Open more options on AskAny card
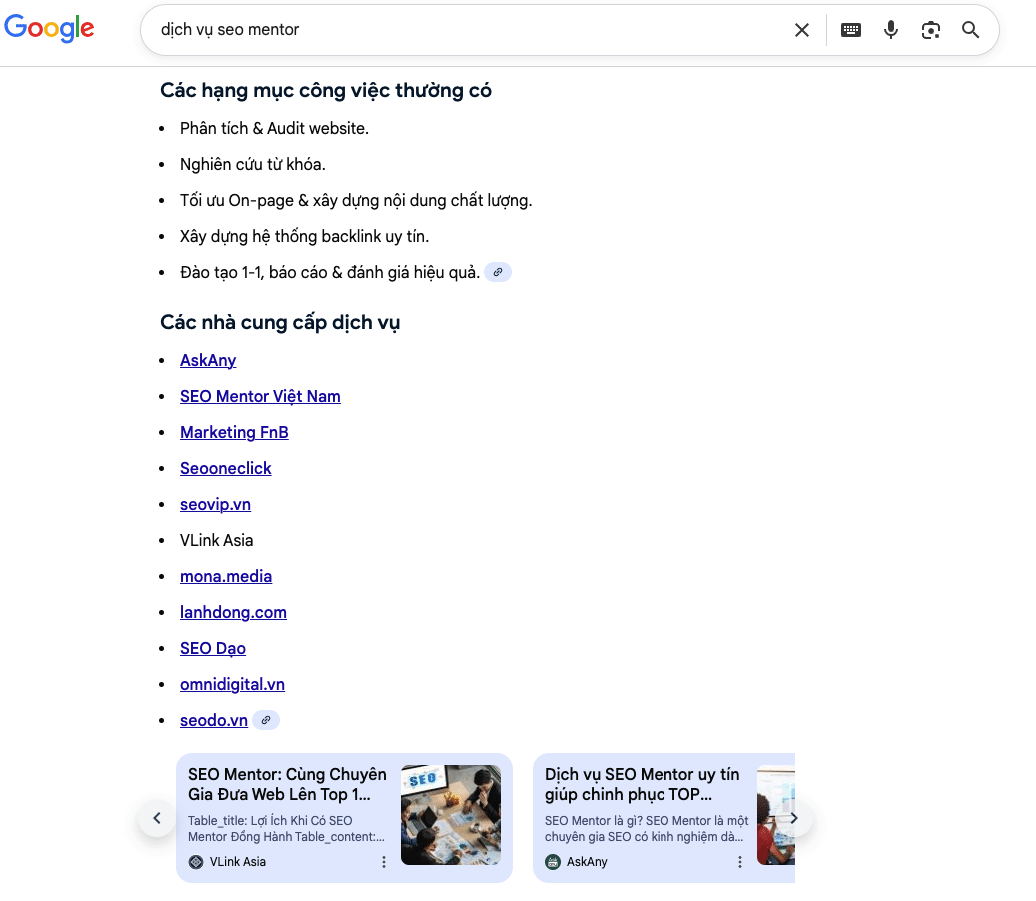The image size is (1036, 901). point(740,862)
